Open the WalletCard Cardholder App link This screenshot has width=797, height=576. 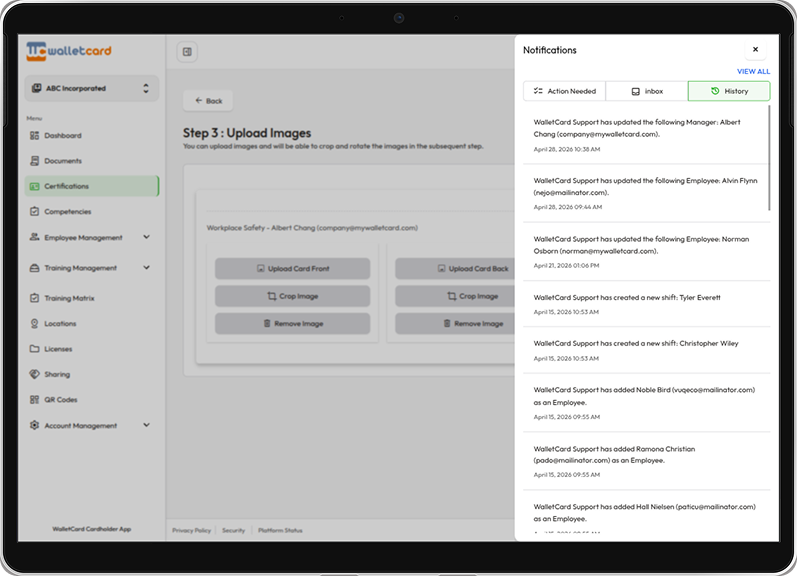[91, 529]
